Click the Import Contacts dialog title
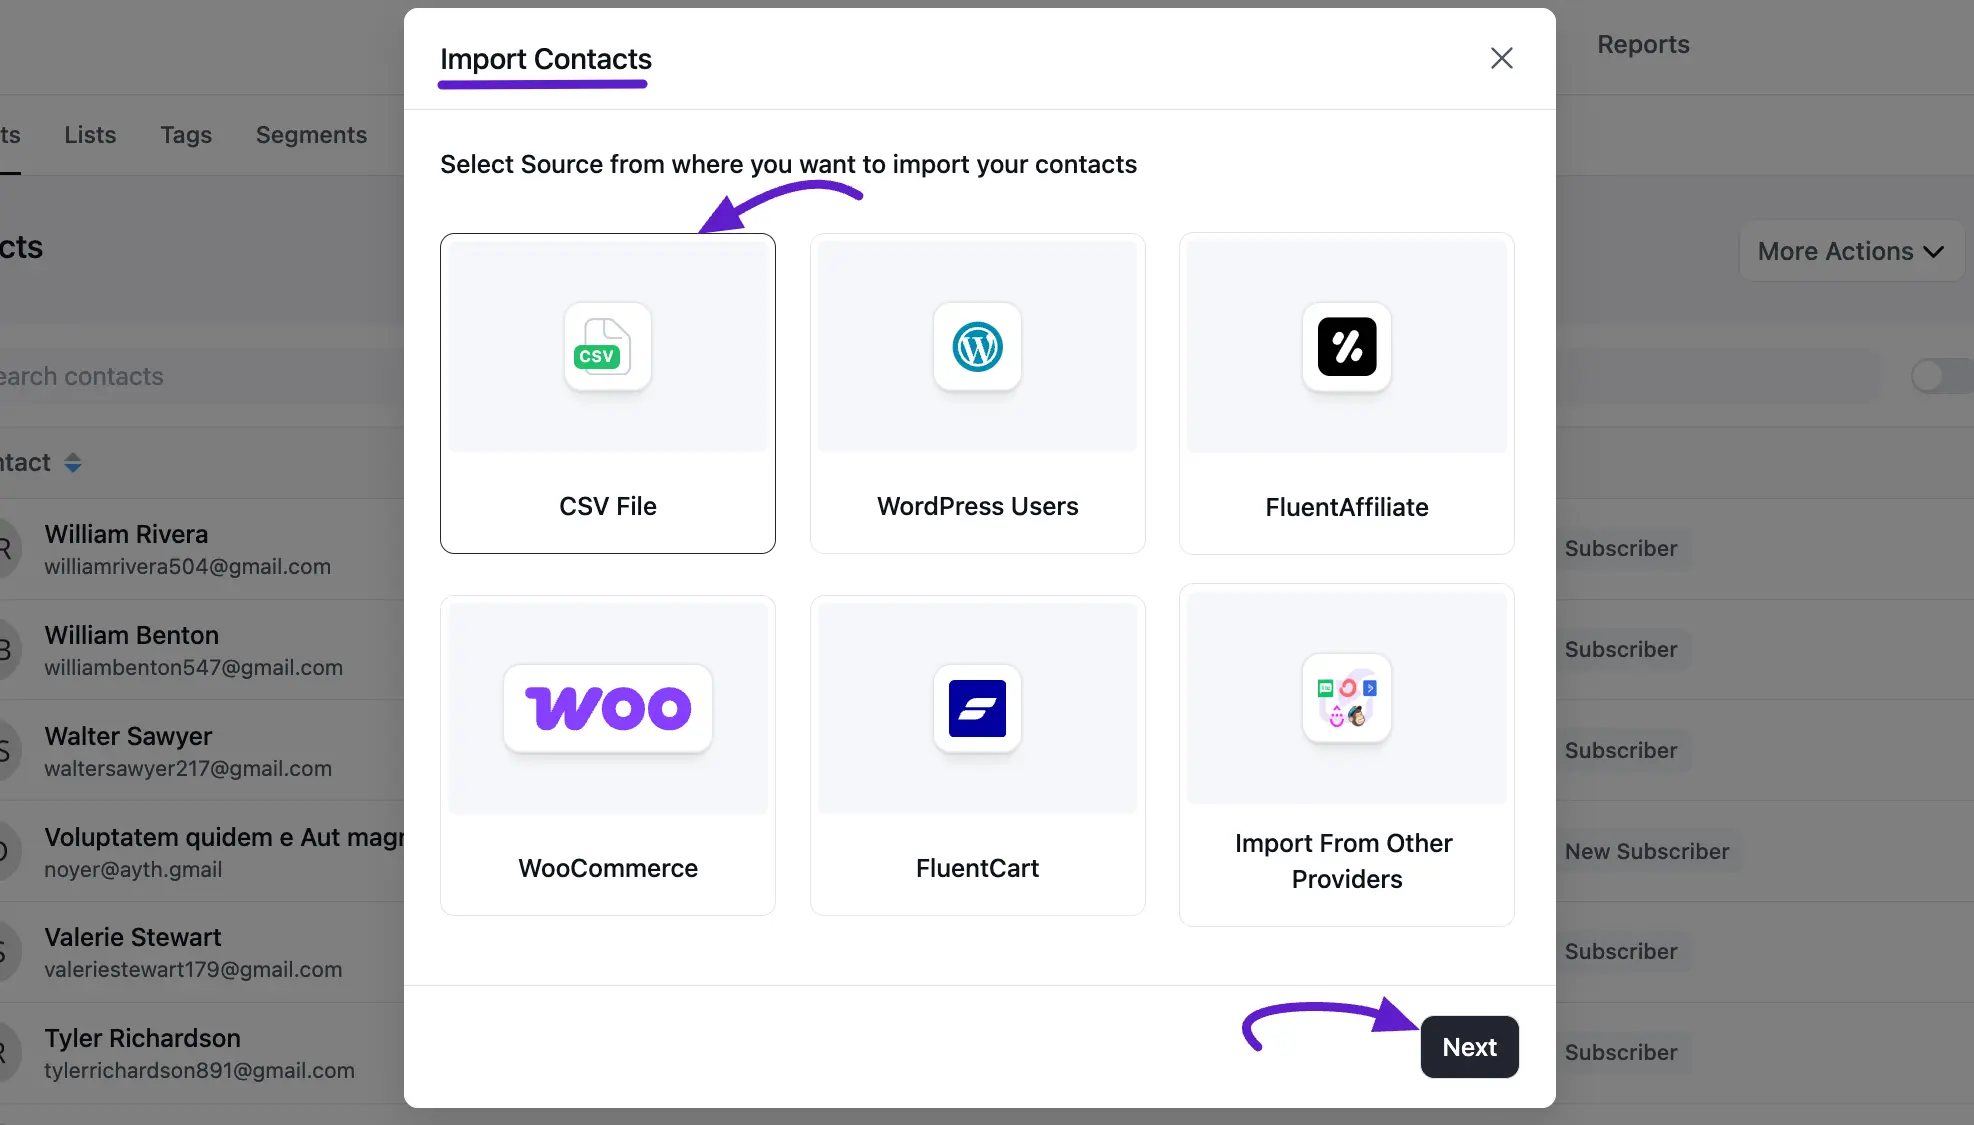 pos(546,59)
